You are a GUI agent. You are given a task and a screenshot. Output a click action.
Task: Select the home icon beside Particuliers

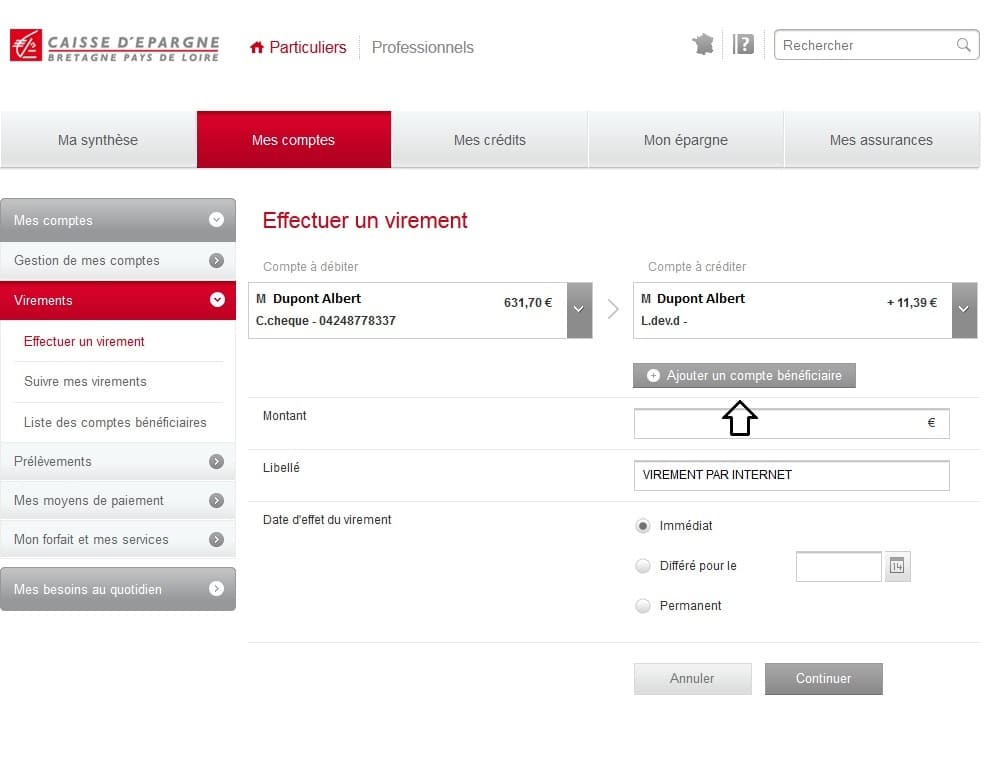(x=256, y=46)
